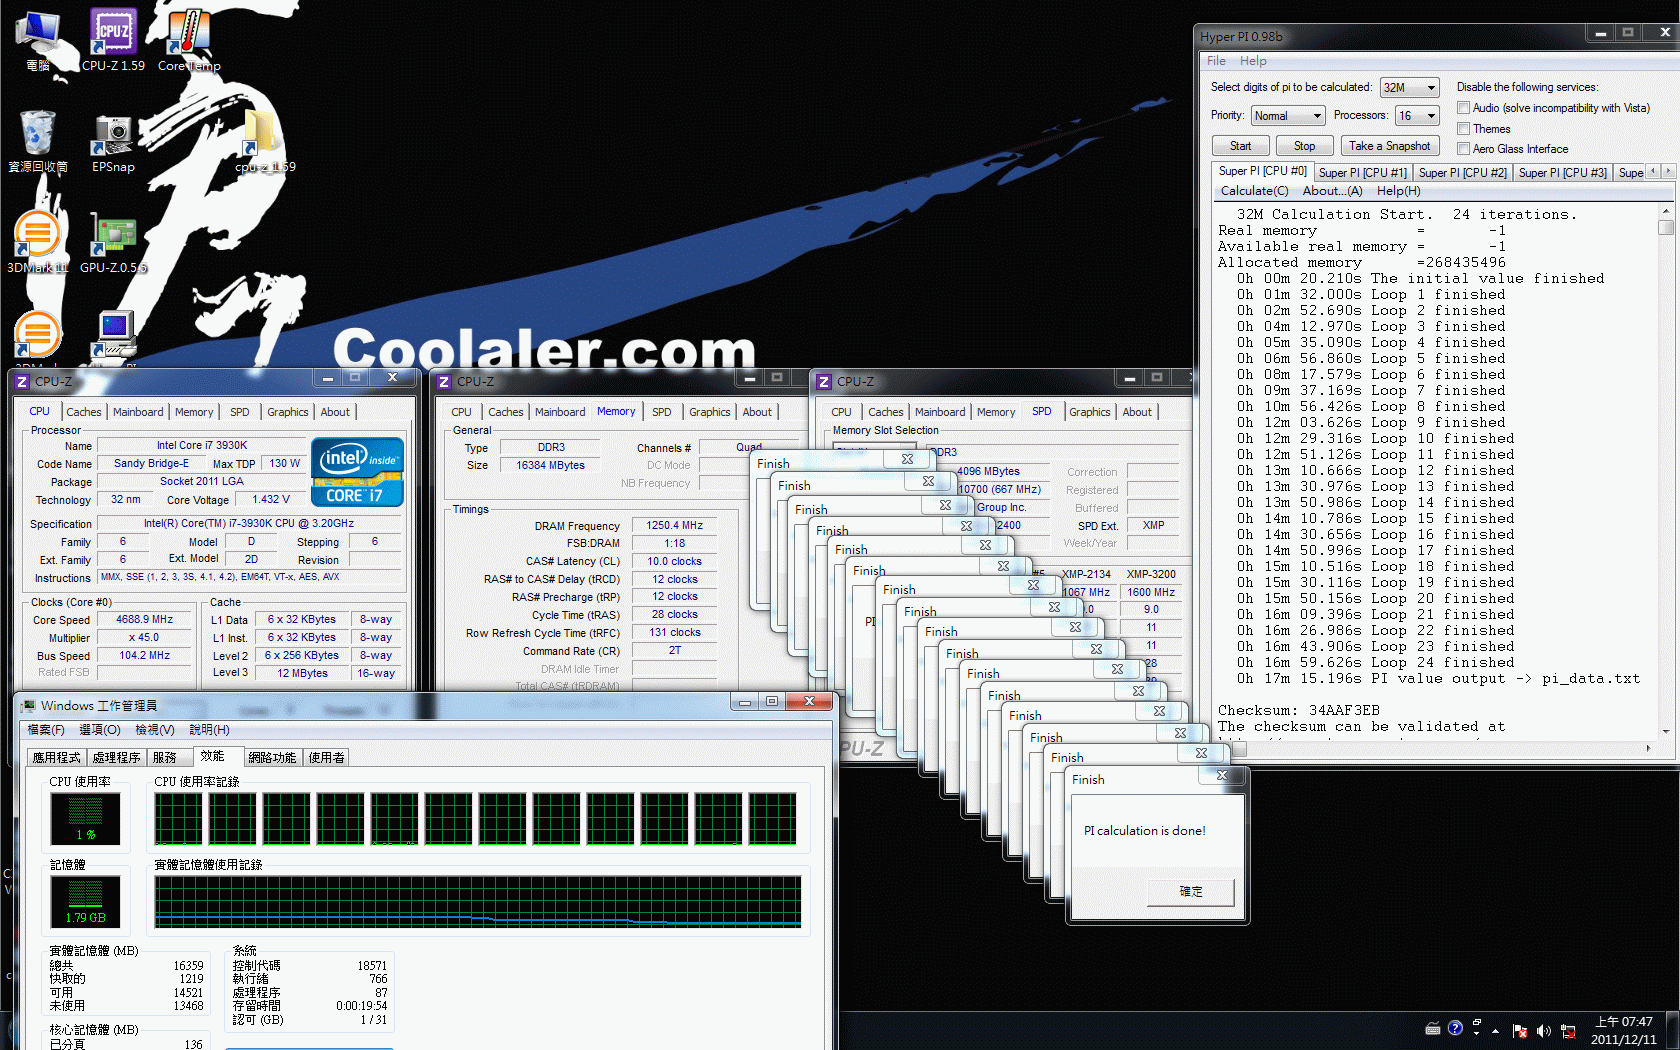The width and height of the screenshot is (1680, 1050).
Task: Toggle the Aero Glass Interface checkbox
Action: point(1463,149)
